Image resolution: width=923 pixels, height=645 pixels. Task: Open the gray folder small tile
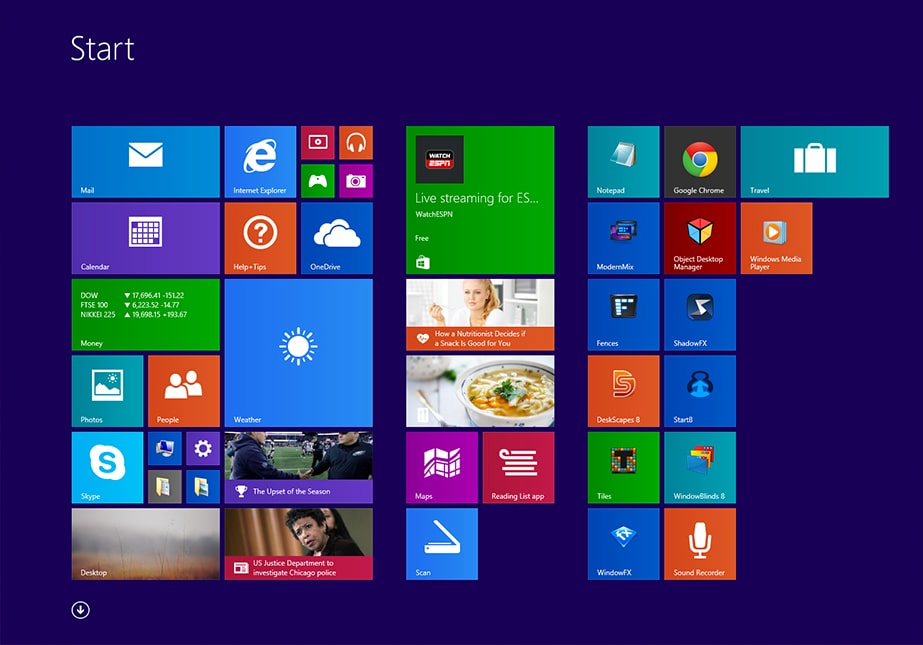(165, 487)
